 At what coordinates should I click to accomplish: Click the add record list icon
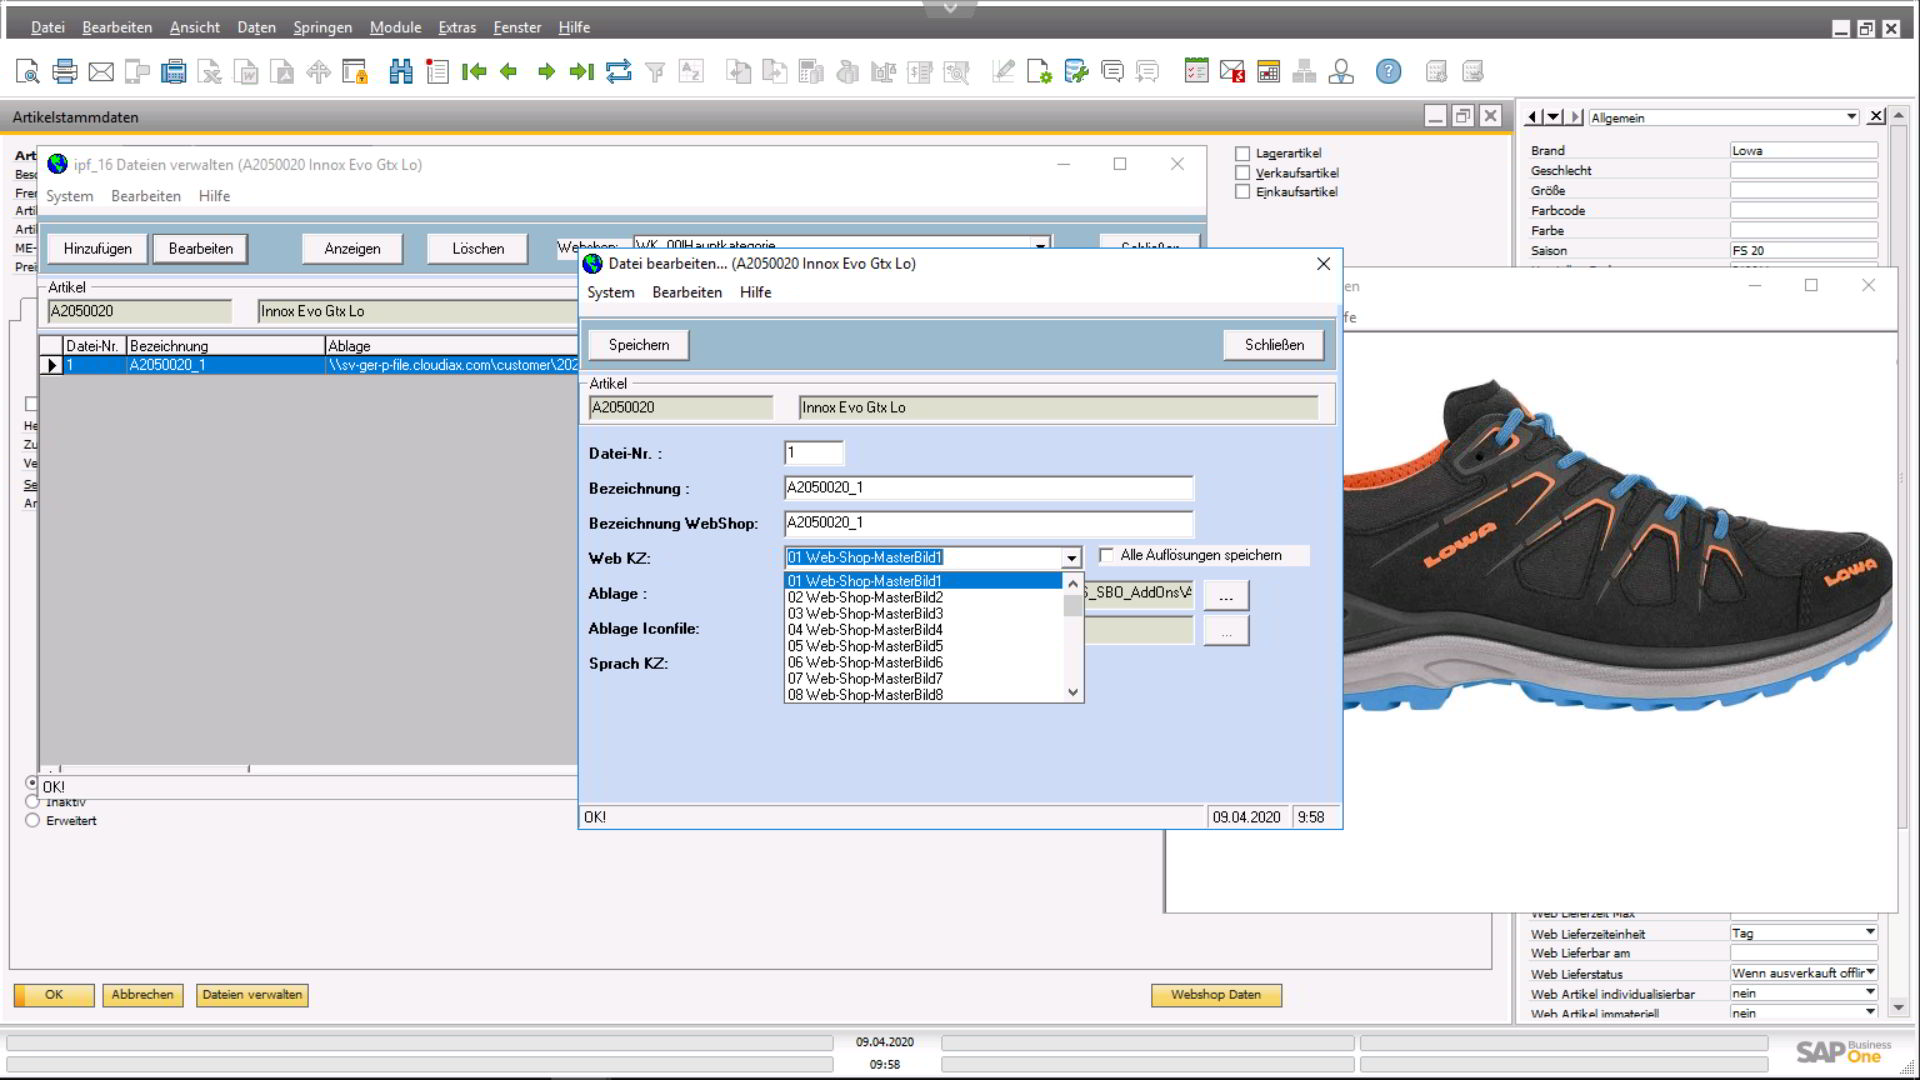click(437, 71)
